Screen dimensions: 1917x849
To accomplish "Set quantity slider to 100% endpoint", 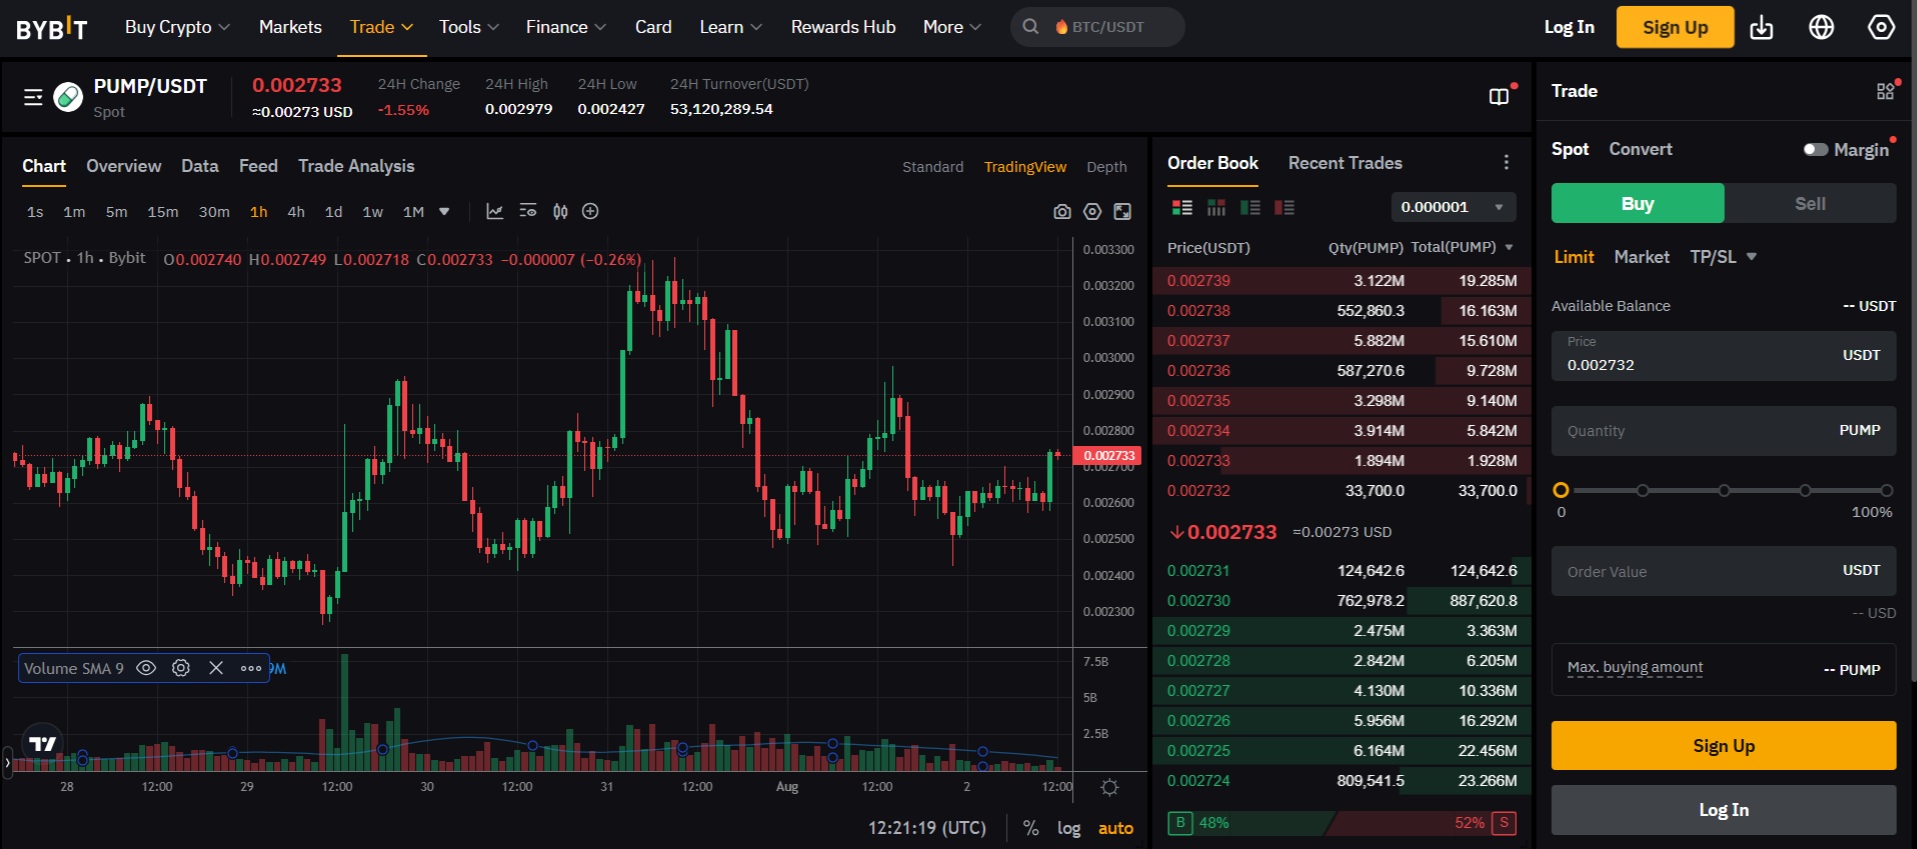I will pyautogui.click(x=1886, y=490).
